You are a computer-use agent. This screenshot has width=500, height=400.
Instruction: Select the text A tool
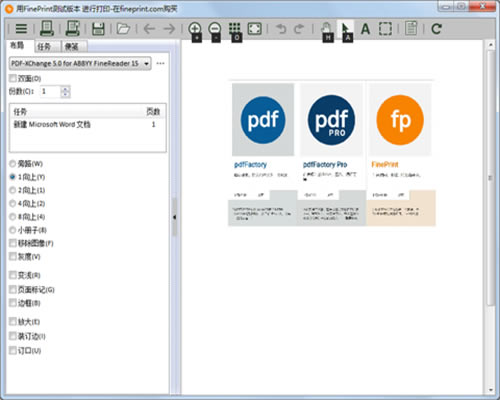[x=365, y=29]
